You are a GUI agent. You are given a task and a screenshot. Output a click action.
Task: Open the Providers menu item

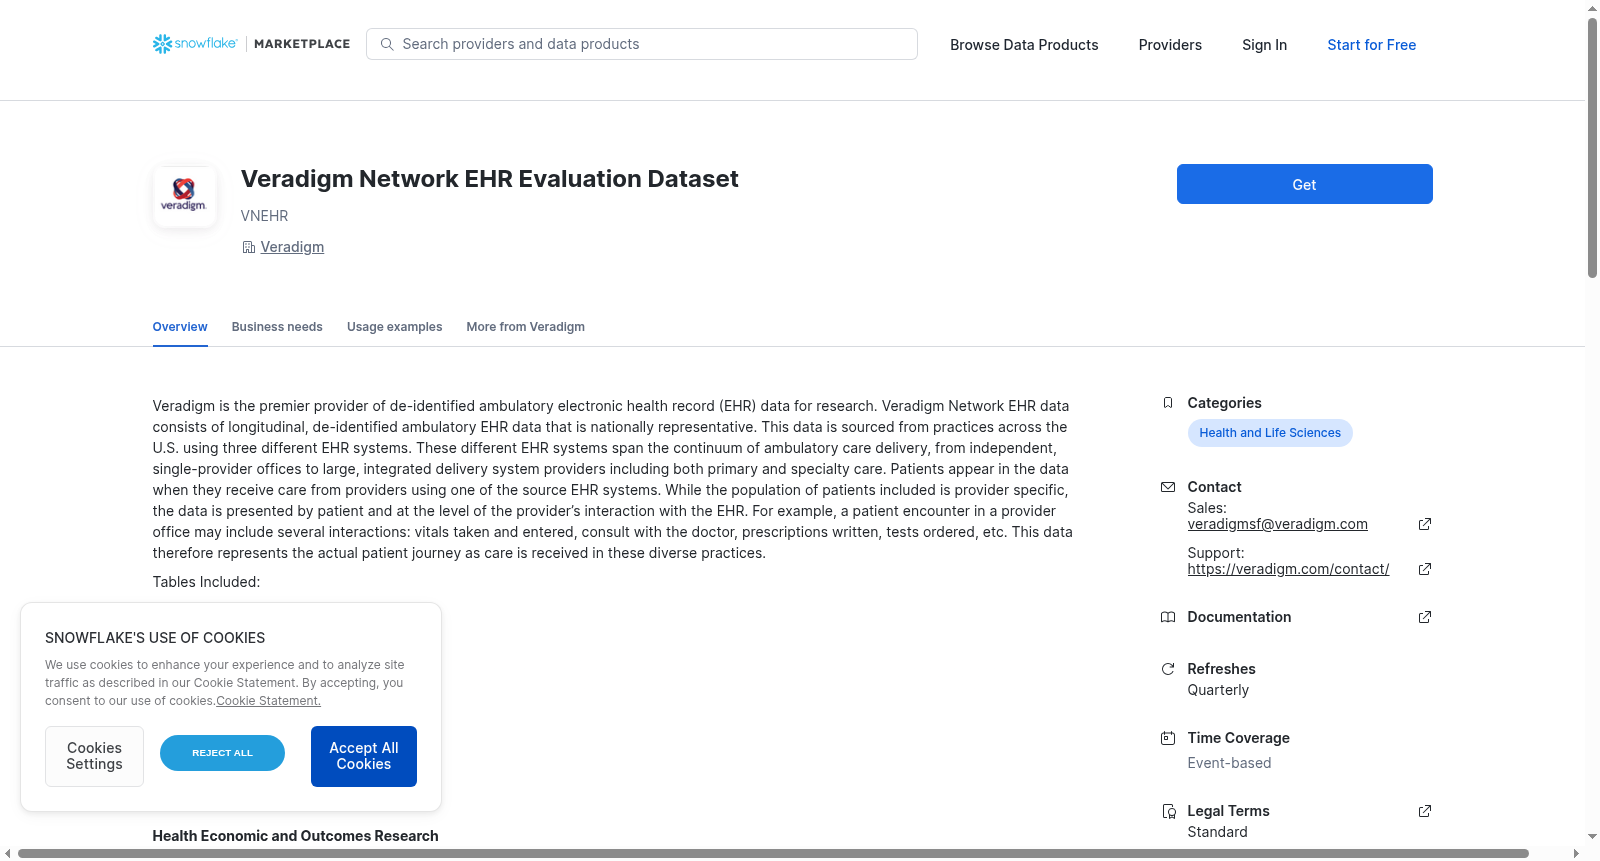(1170, 45)
